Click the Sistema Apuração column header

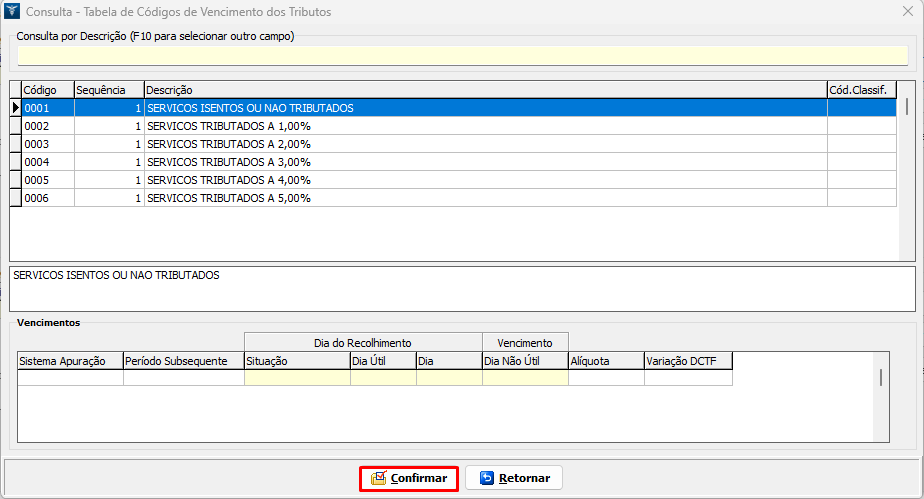tap(70, 361)
